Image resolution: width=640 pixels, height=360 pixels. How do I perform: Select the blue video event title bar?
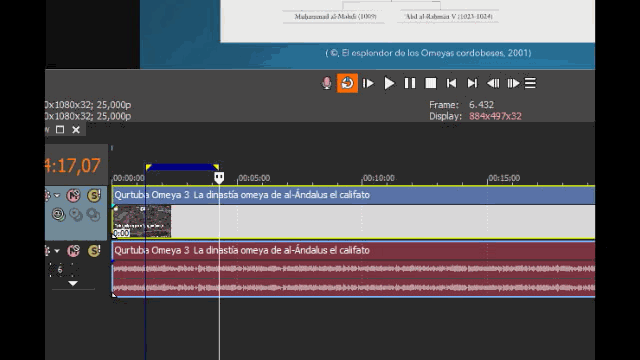point(353,195)
